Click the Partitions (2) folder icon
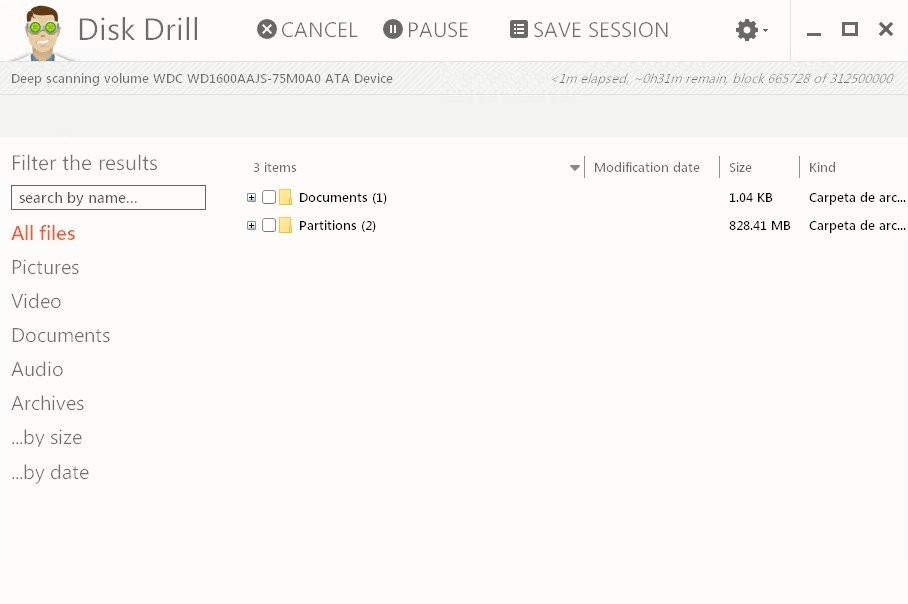908x604 pixels. (x=285, y=225)
